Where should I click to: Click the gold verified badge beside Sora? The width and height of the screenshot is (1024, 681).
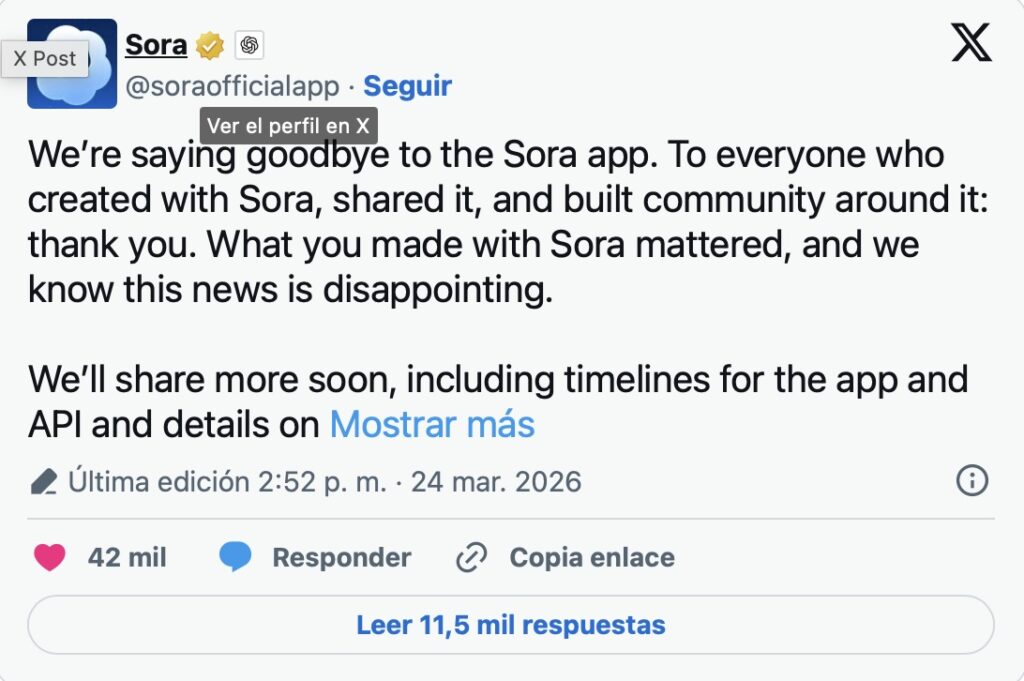tap(209, 44)
